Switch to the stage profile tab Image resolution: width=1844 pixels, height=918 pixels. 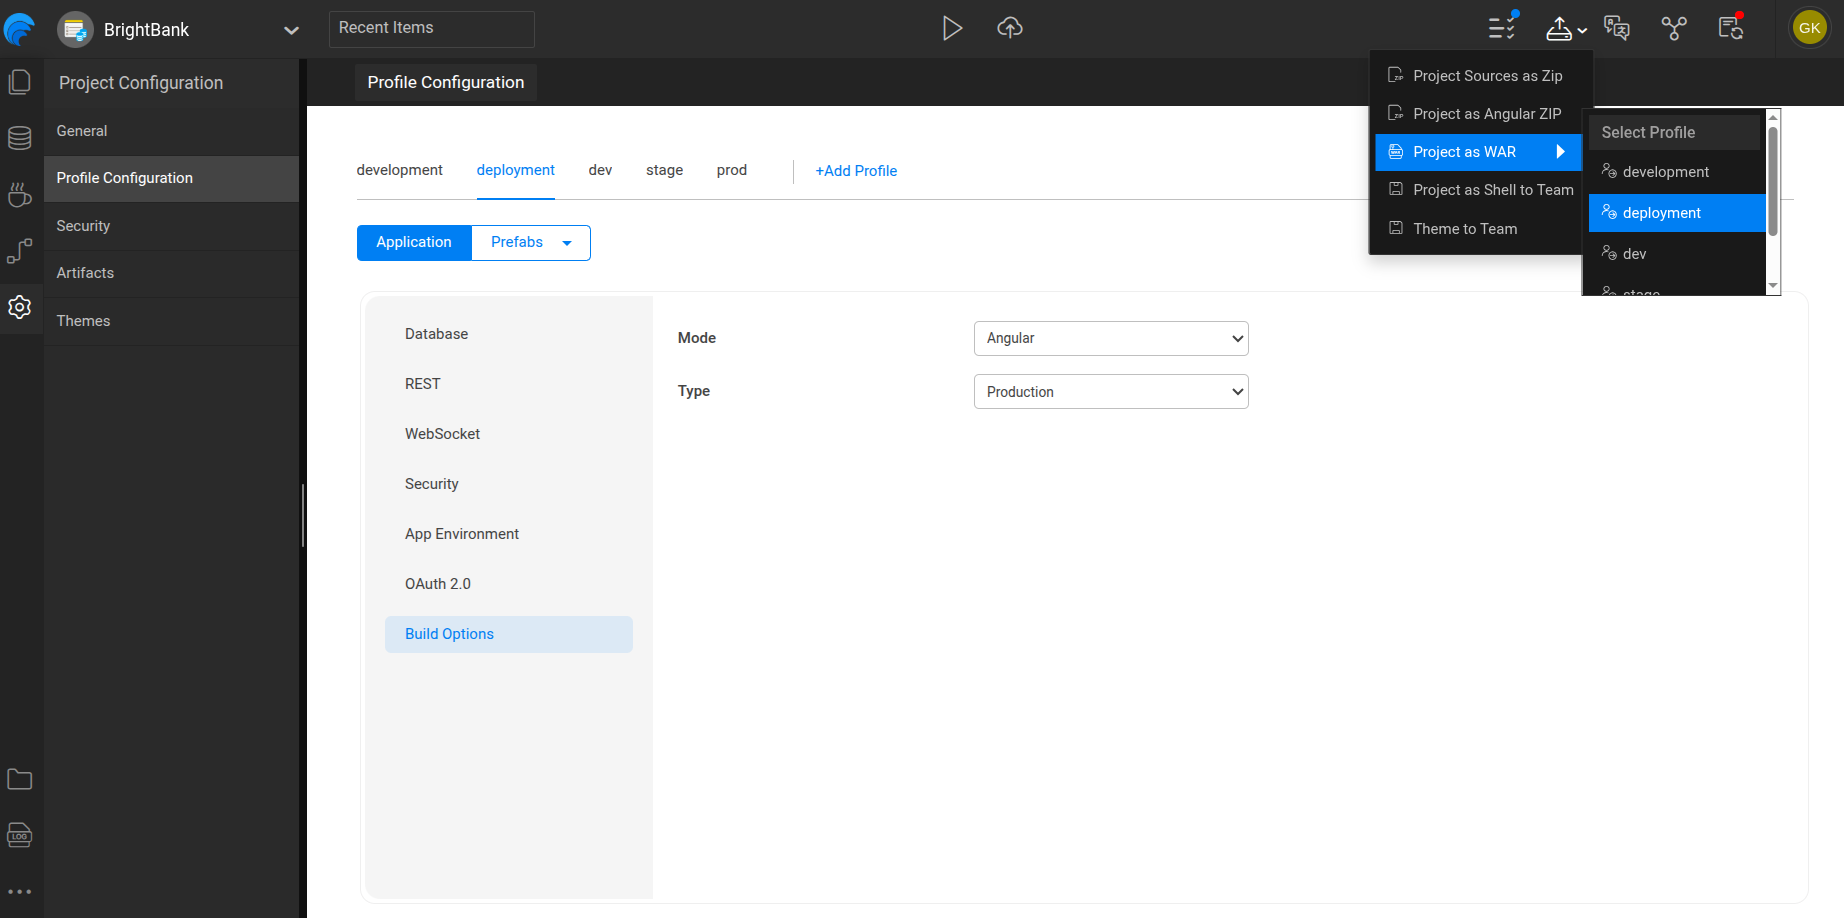coord(664,170)
